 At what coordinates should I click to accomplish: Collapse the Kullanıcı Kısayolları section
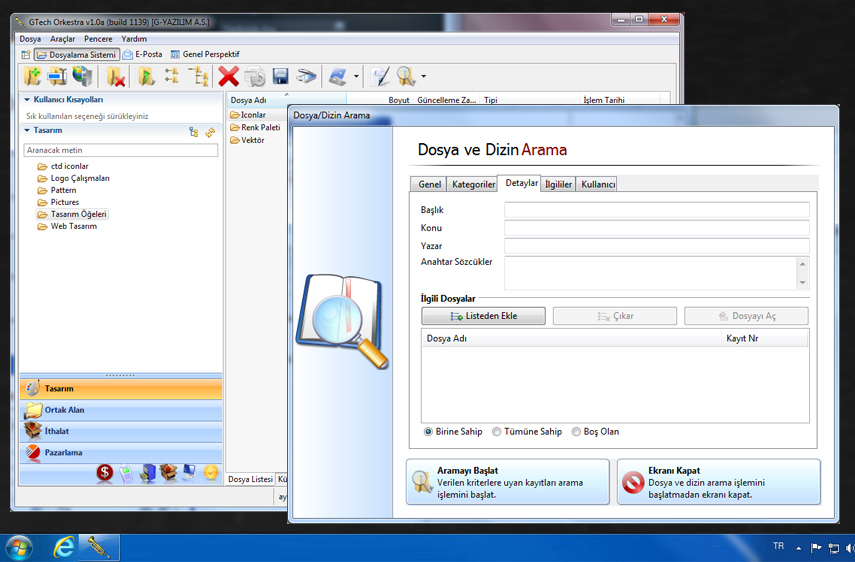tap(27, 100)
